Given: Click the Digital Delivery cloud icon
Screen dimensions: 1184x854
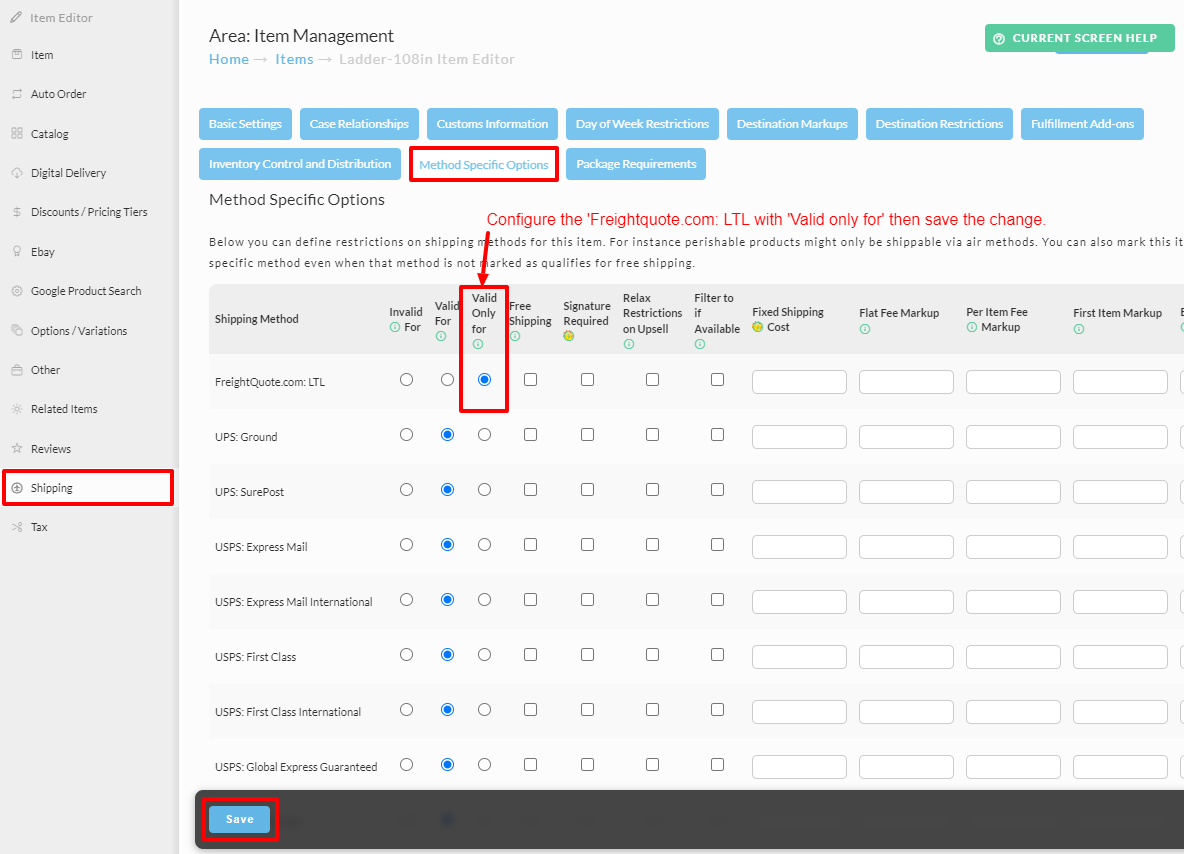Looking at the screenshot, I should pos(17,173).
